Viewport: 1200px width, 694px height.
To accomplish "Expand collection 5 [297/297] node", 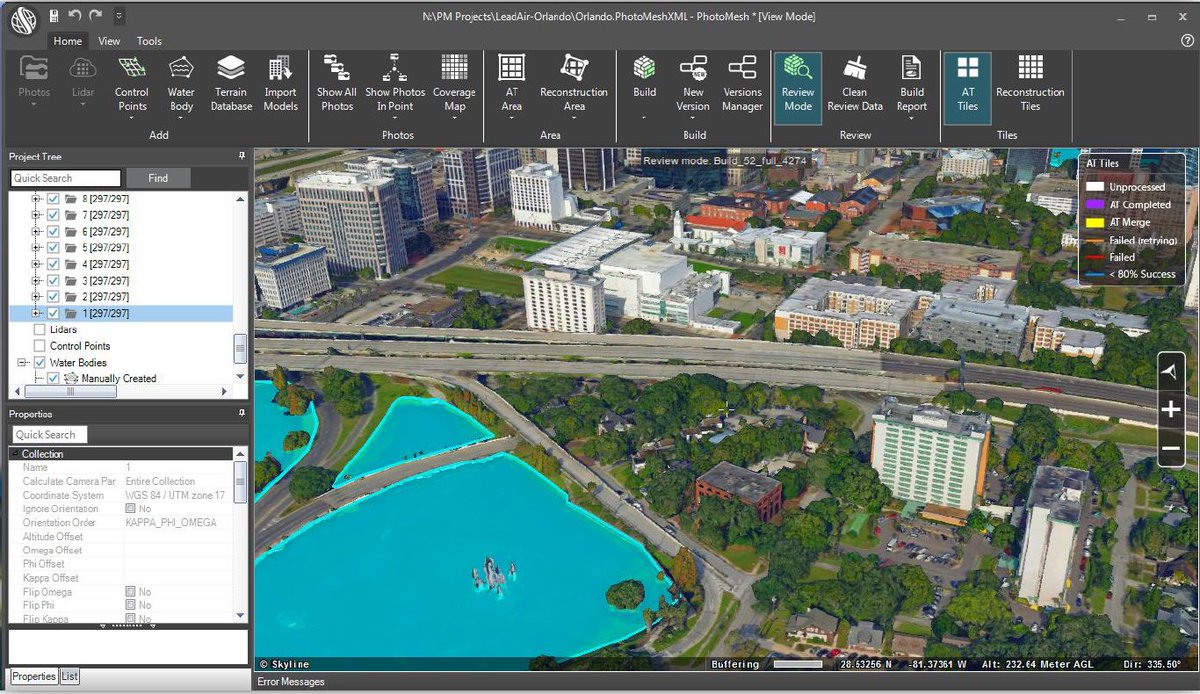I will click(x=36, y=248).
